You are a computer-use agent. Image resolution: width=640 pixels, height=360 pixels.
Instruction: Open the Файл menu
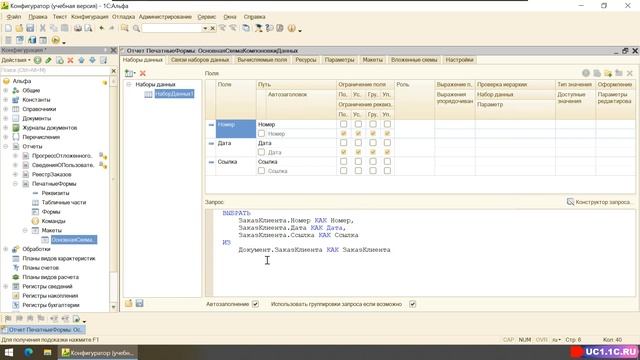(x=14, y=17)
